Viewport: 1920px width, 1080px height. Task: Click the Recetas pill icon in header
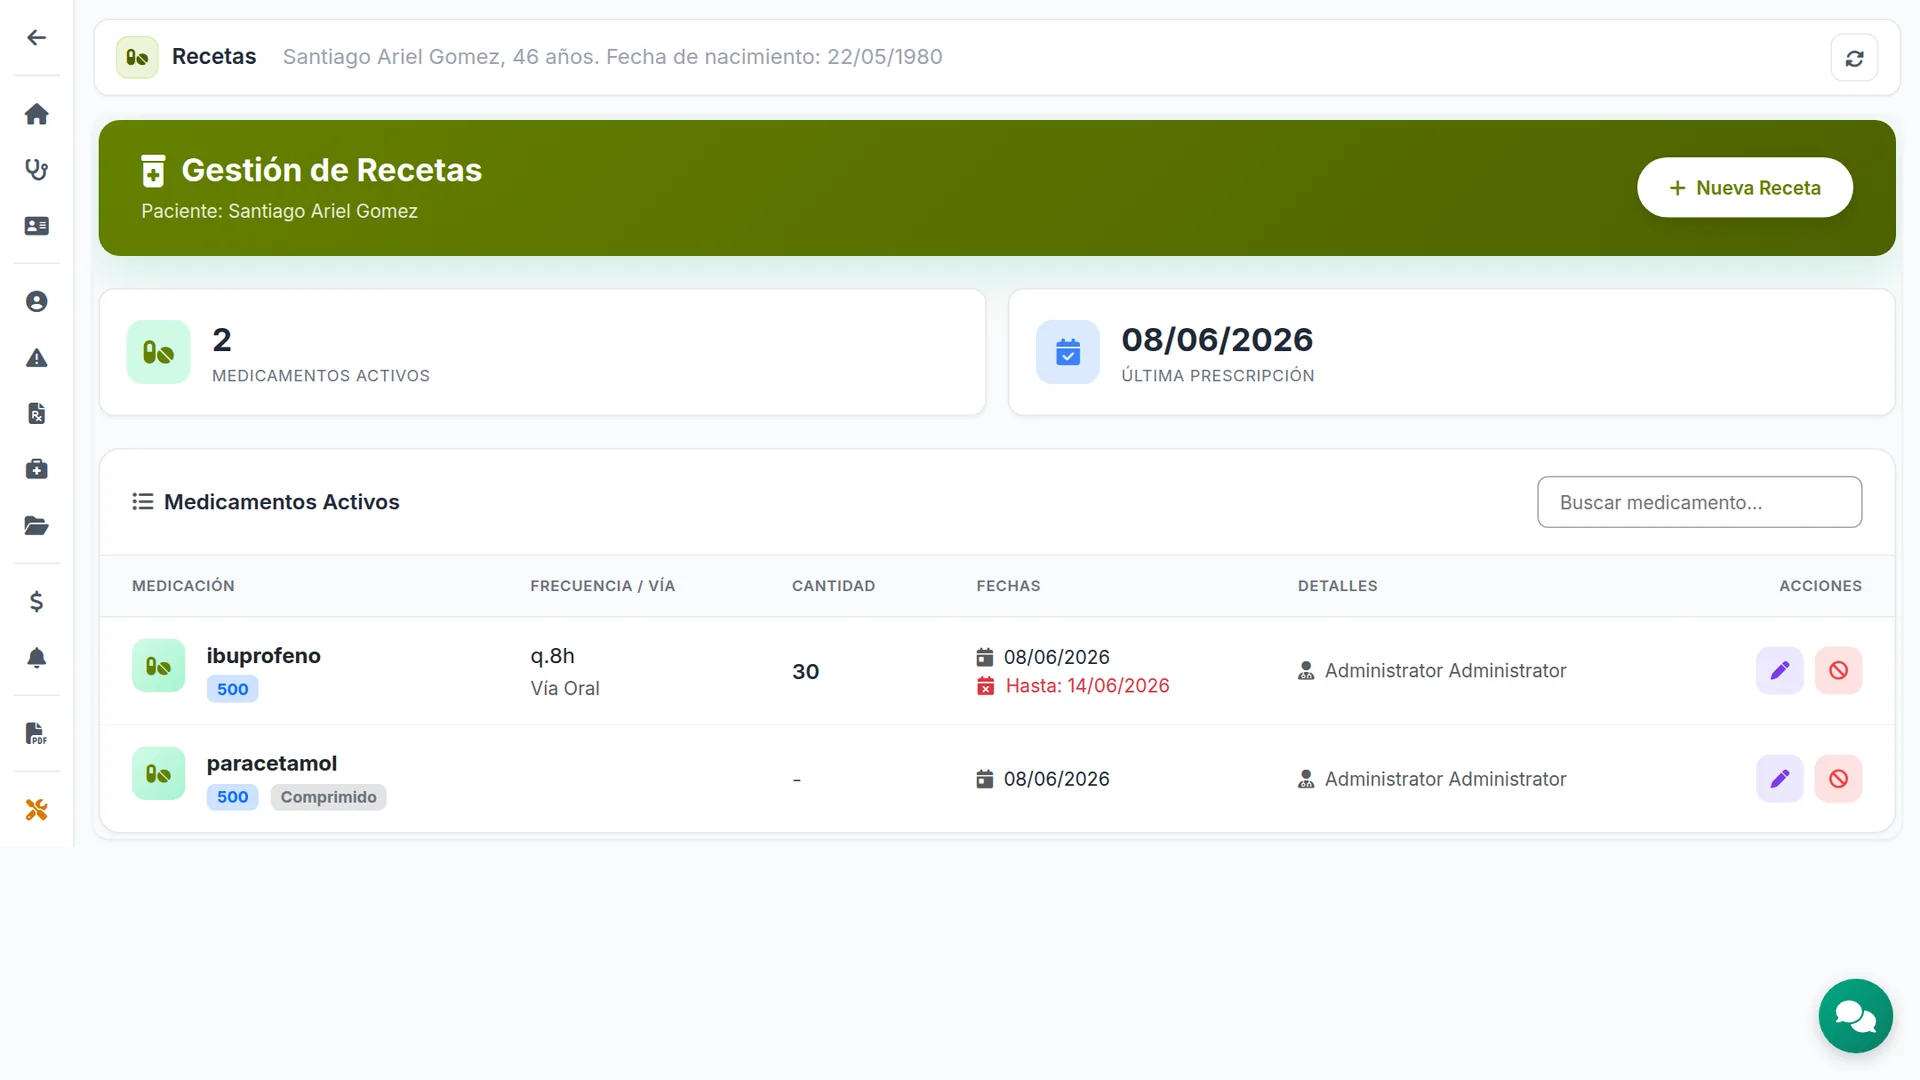[137, 57]
